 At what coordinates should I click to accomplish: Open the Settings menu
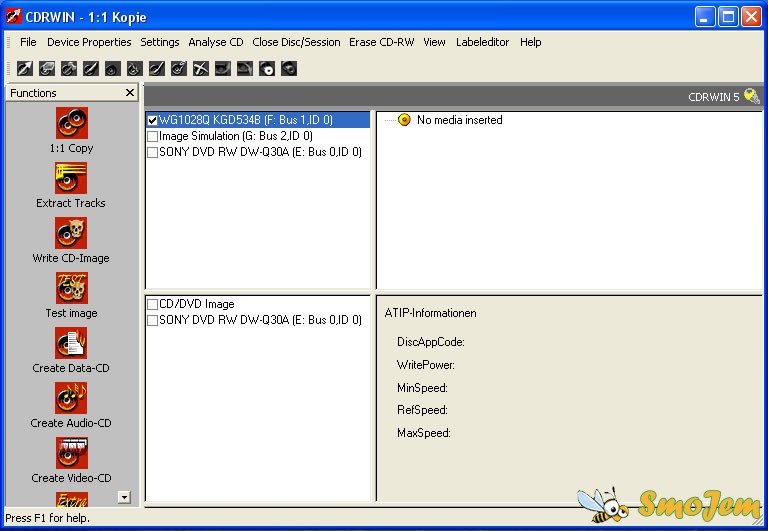pyautogui.click(x=160, y=42)
